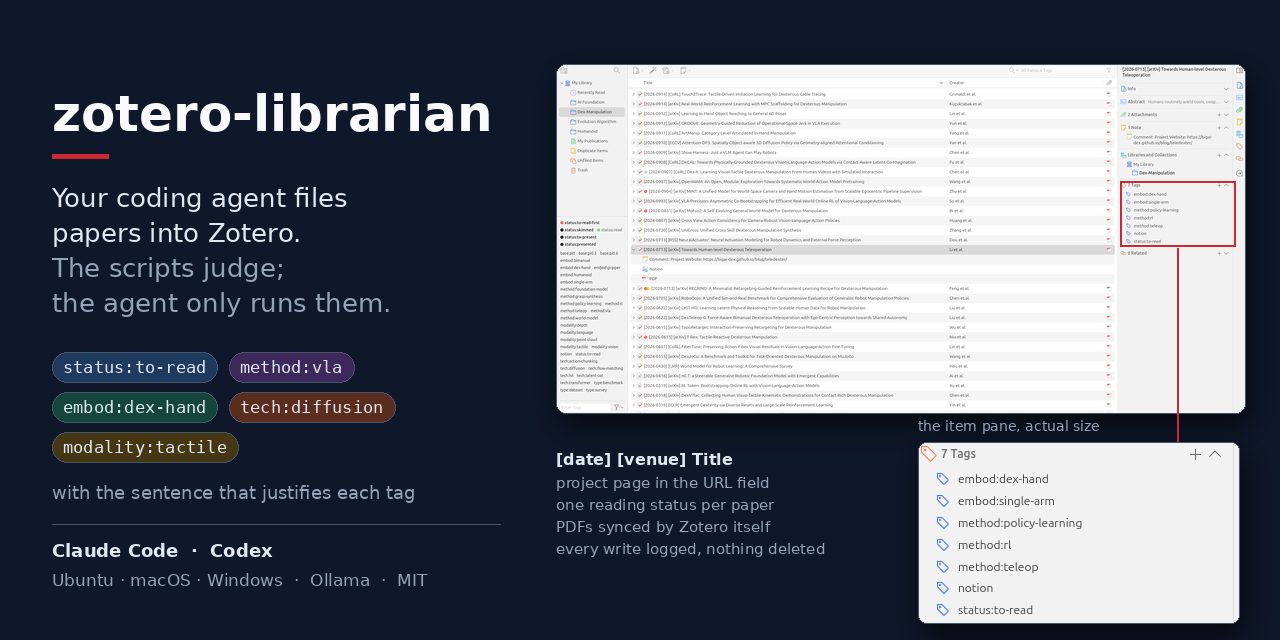Add collection with plus beside Libraries and Collections

[1219, 155]
